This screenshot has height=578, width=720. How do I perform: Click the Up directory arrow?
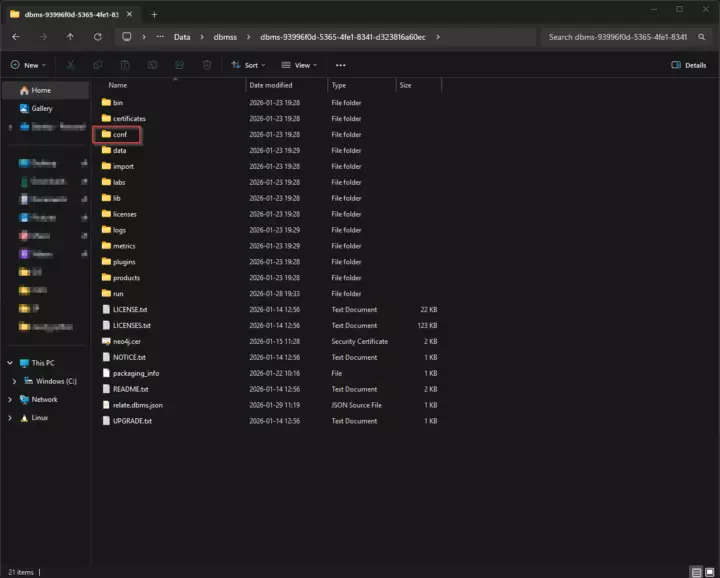point(70,37)
